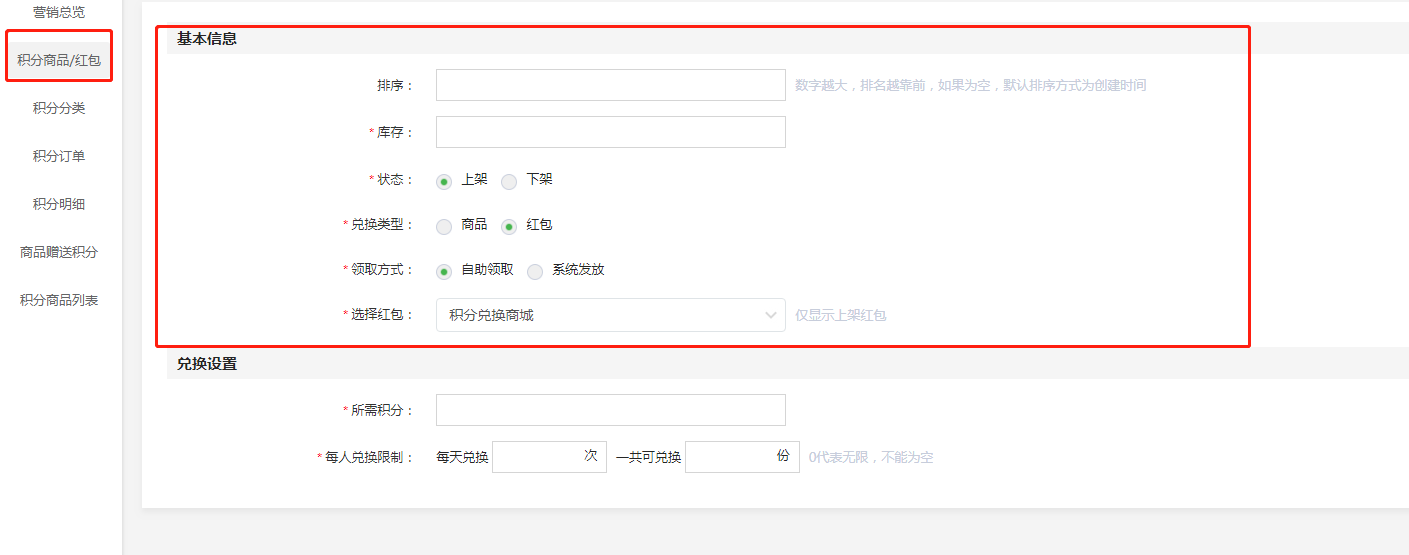Click the 库存 input field

point(611,132)
